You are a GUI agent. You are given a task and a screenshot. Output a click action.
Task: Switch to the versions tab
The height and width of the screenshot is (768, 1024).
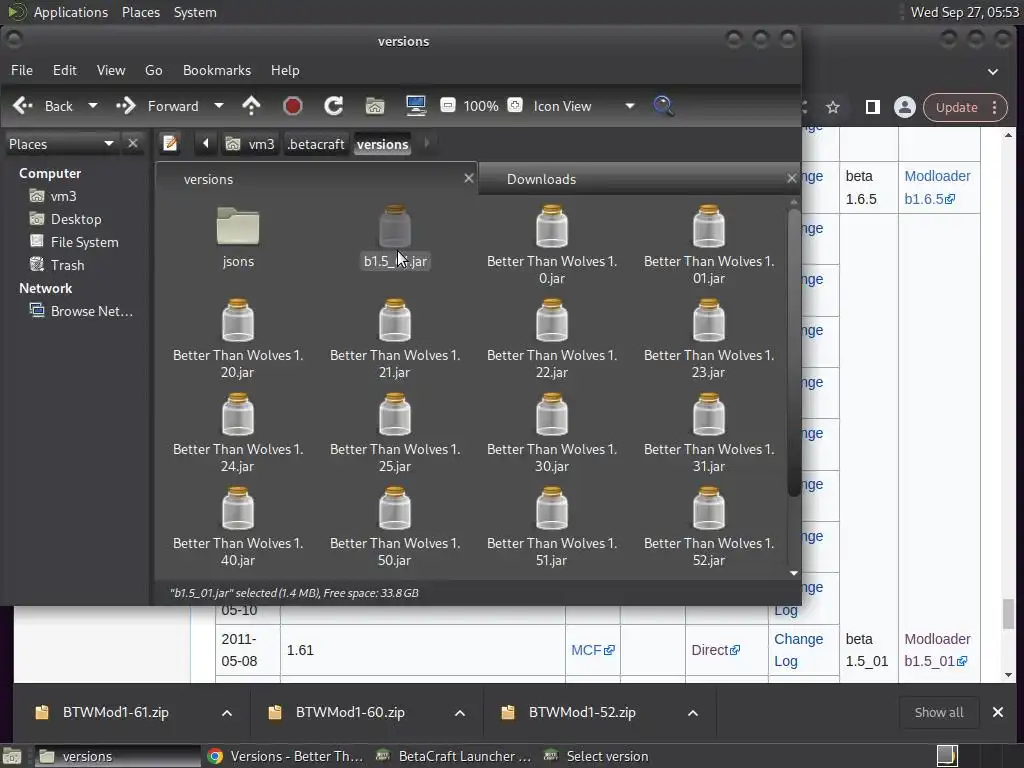[x=316, y=179]
